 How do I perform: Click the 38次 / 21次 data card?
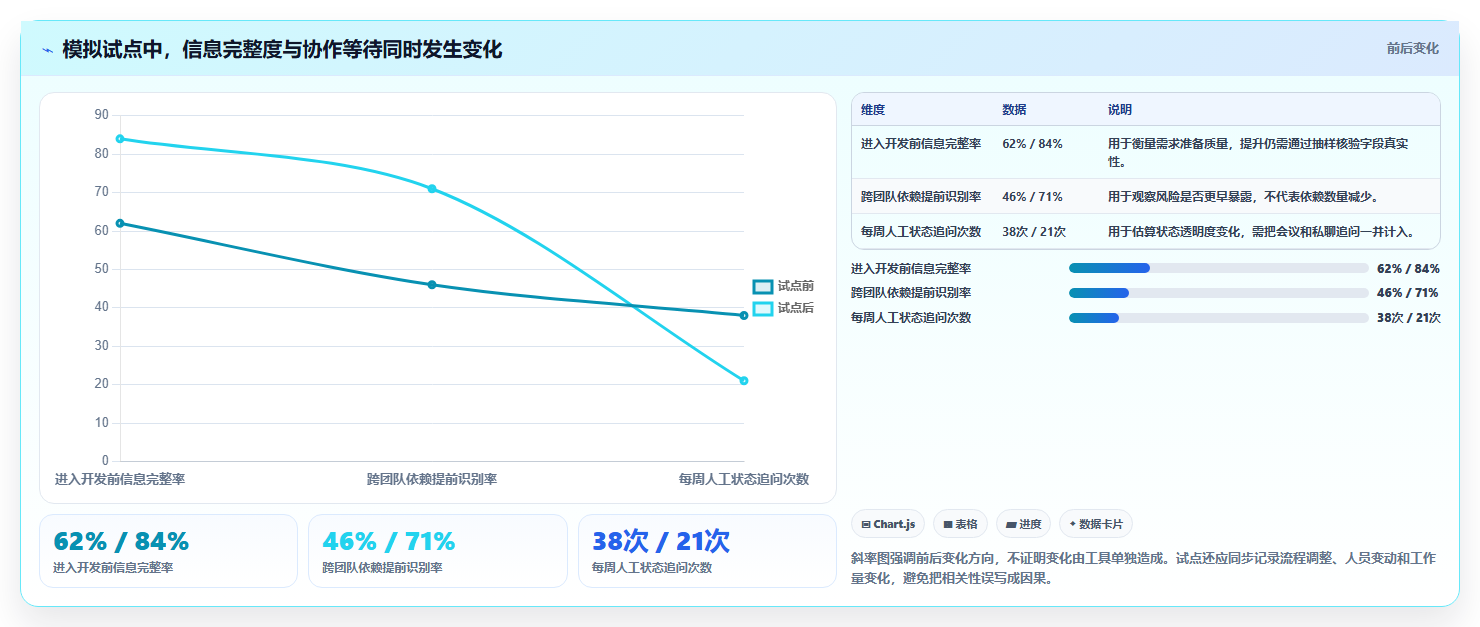(707, 551)
